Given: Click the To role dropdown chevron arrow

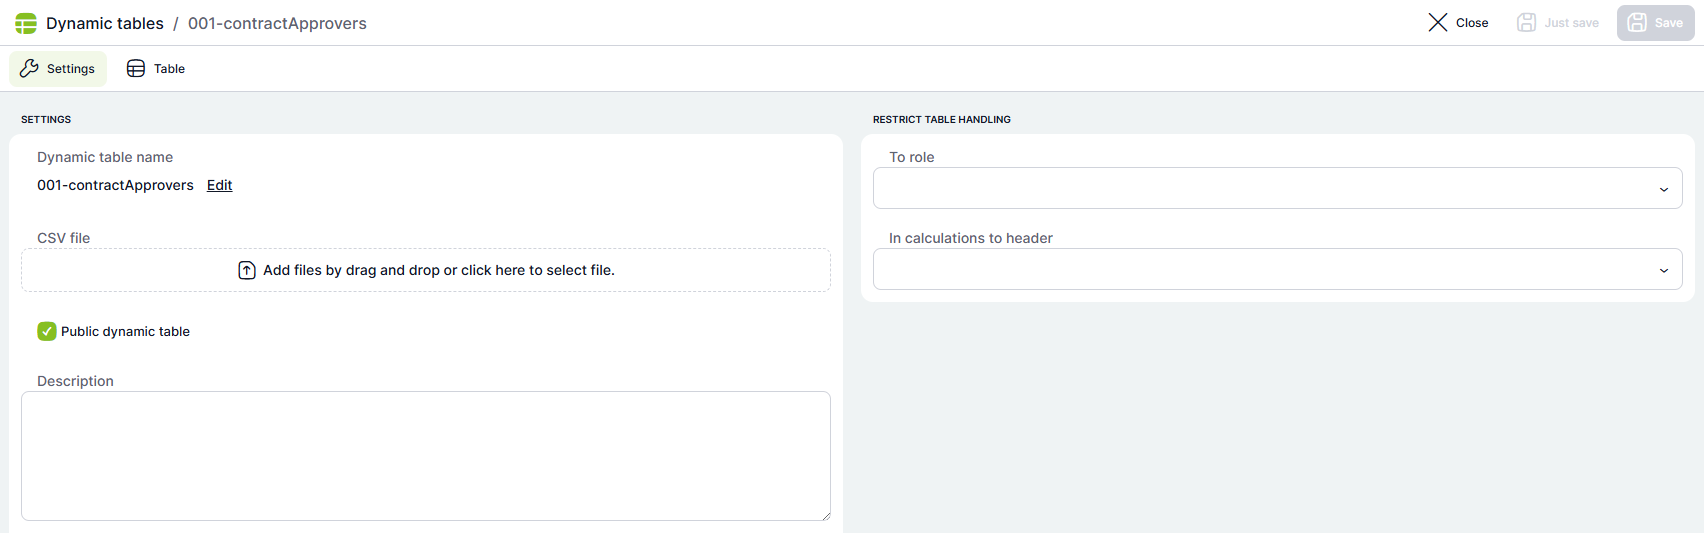Looking at the screenshot, I should coord(1663,189).
